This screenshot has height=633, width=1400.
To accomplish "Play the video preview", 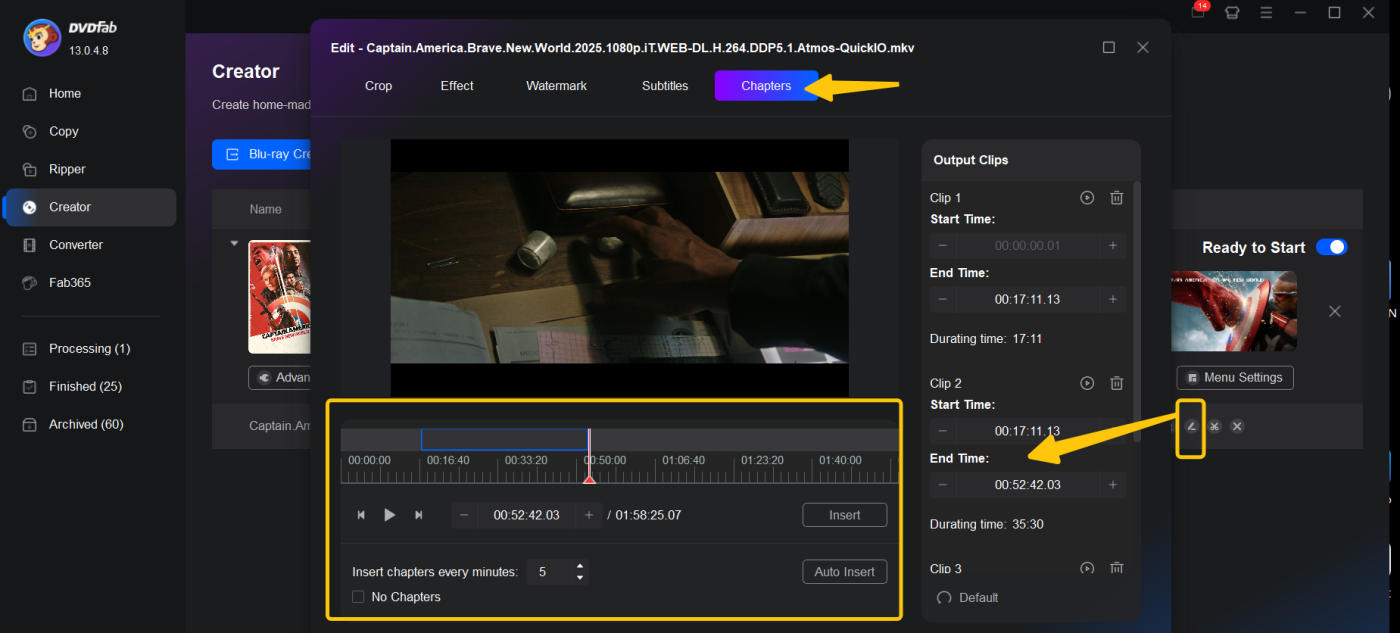I will pyautogui.click(x=390, y=515).
